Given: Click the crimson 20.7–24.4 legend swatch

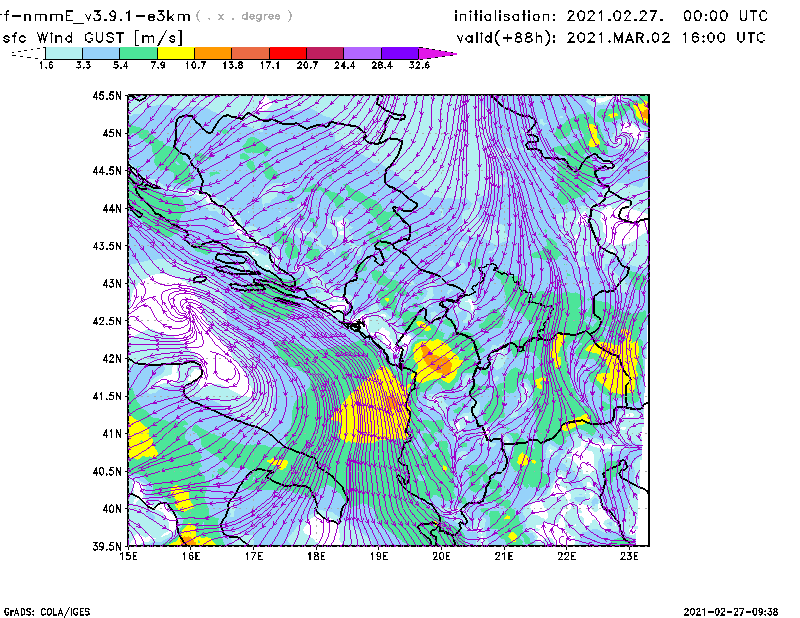Looking at the screenshot, I should pyautogui.click(x=325, y=53).
